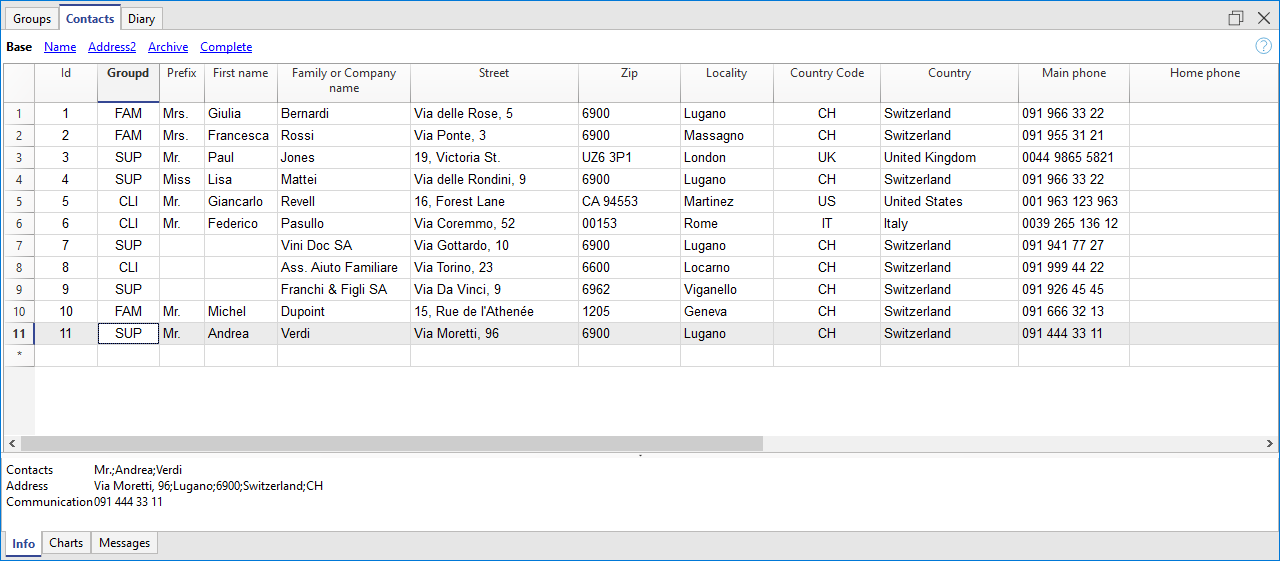The width and height of the screenshot is (1280, 561).
Task: Select the Address2 view link
Action: click(x=112, y=47)
